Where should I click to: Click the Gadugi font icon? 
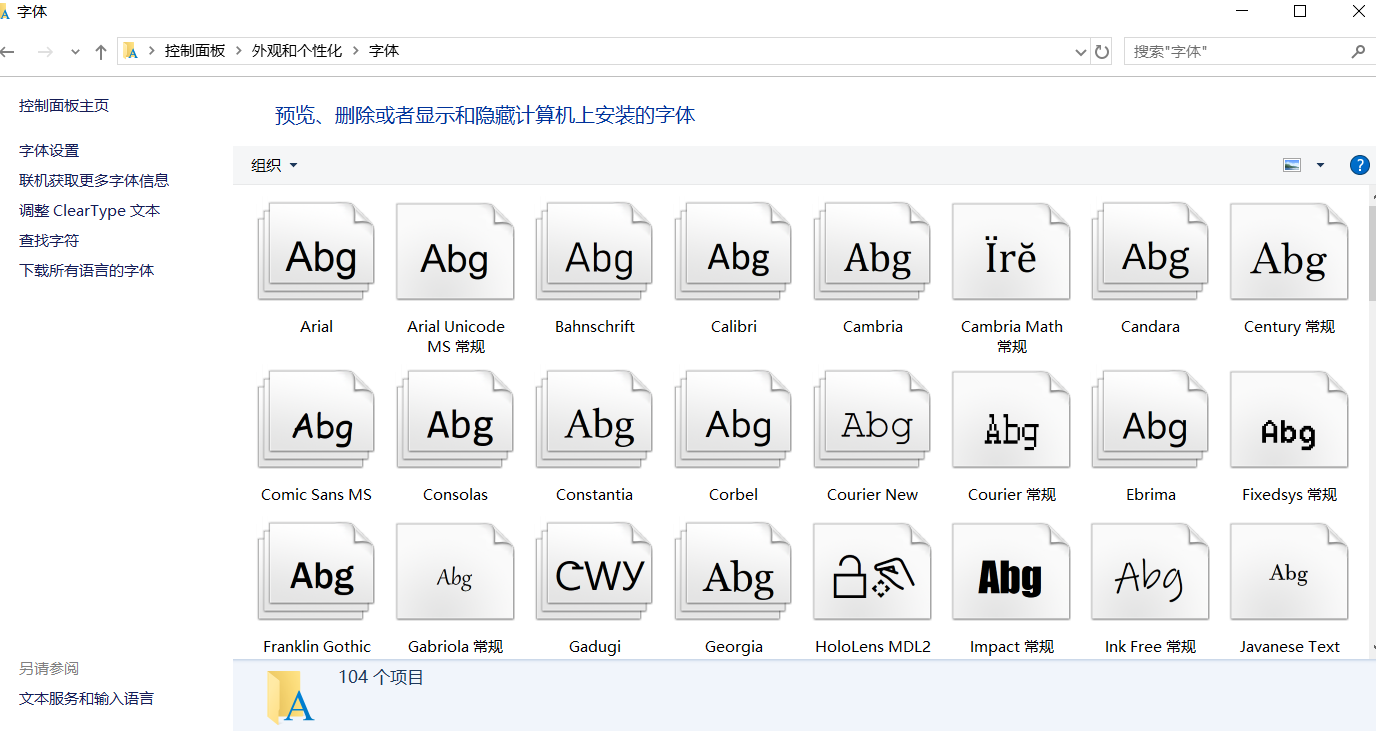pos(594,574)
